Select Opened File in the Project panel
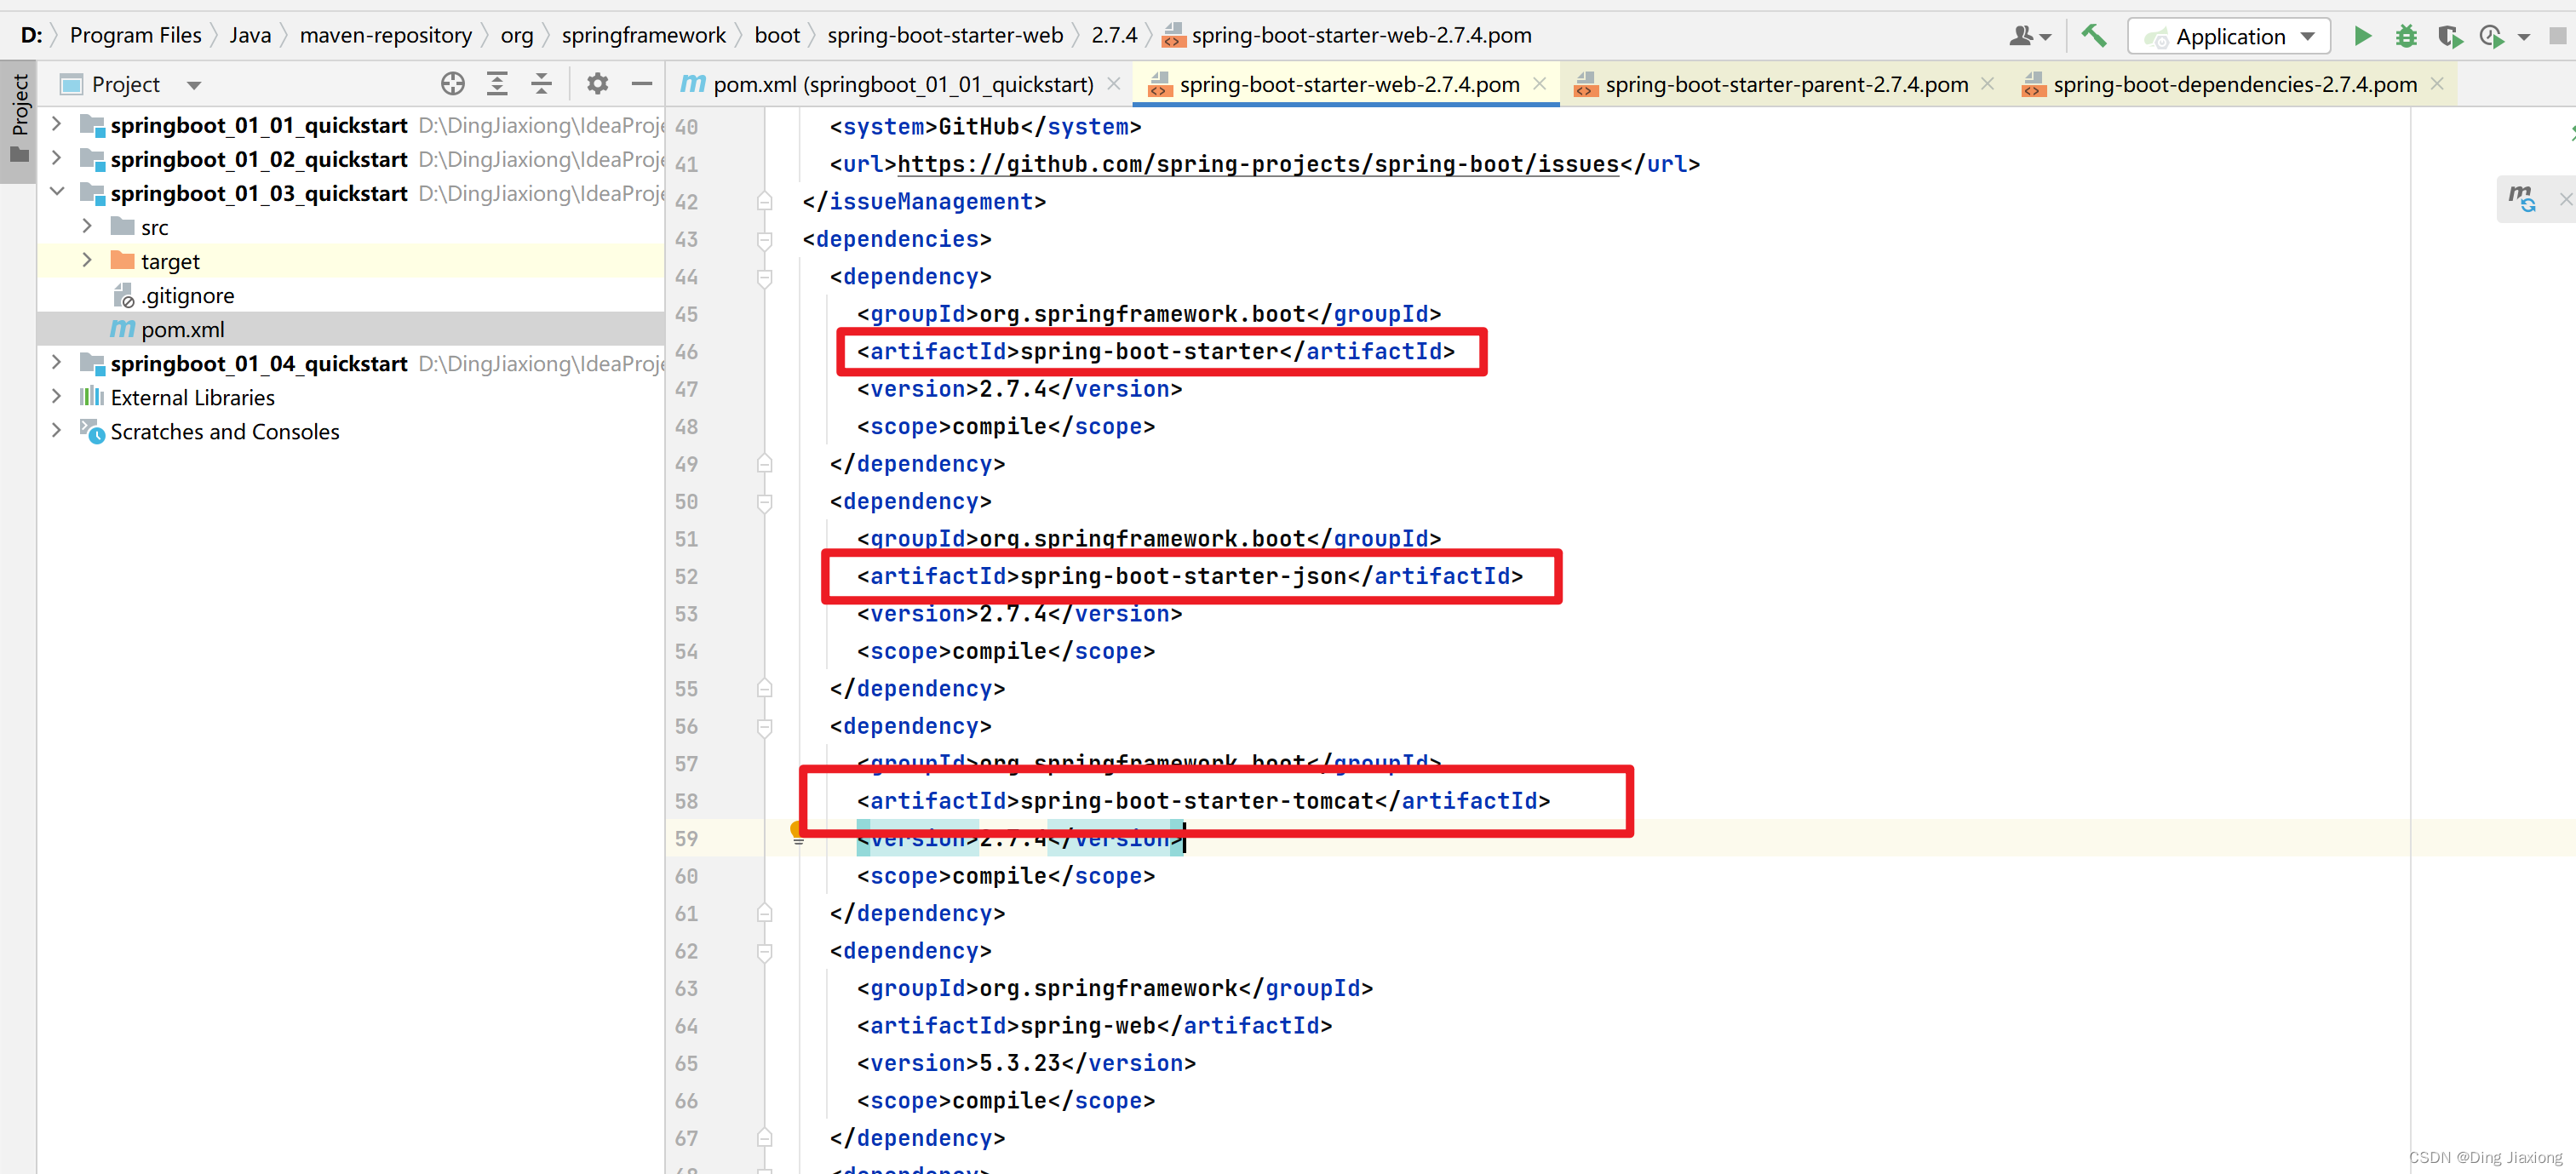Image resolution: width=2576 pixels, height=1174 pixels. point(453,84)
